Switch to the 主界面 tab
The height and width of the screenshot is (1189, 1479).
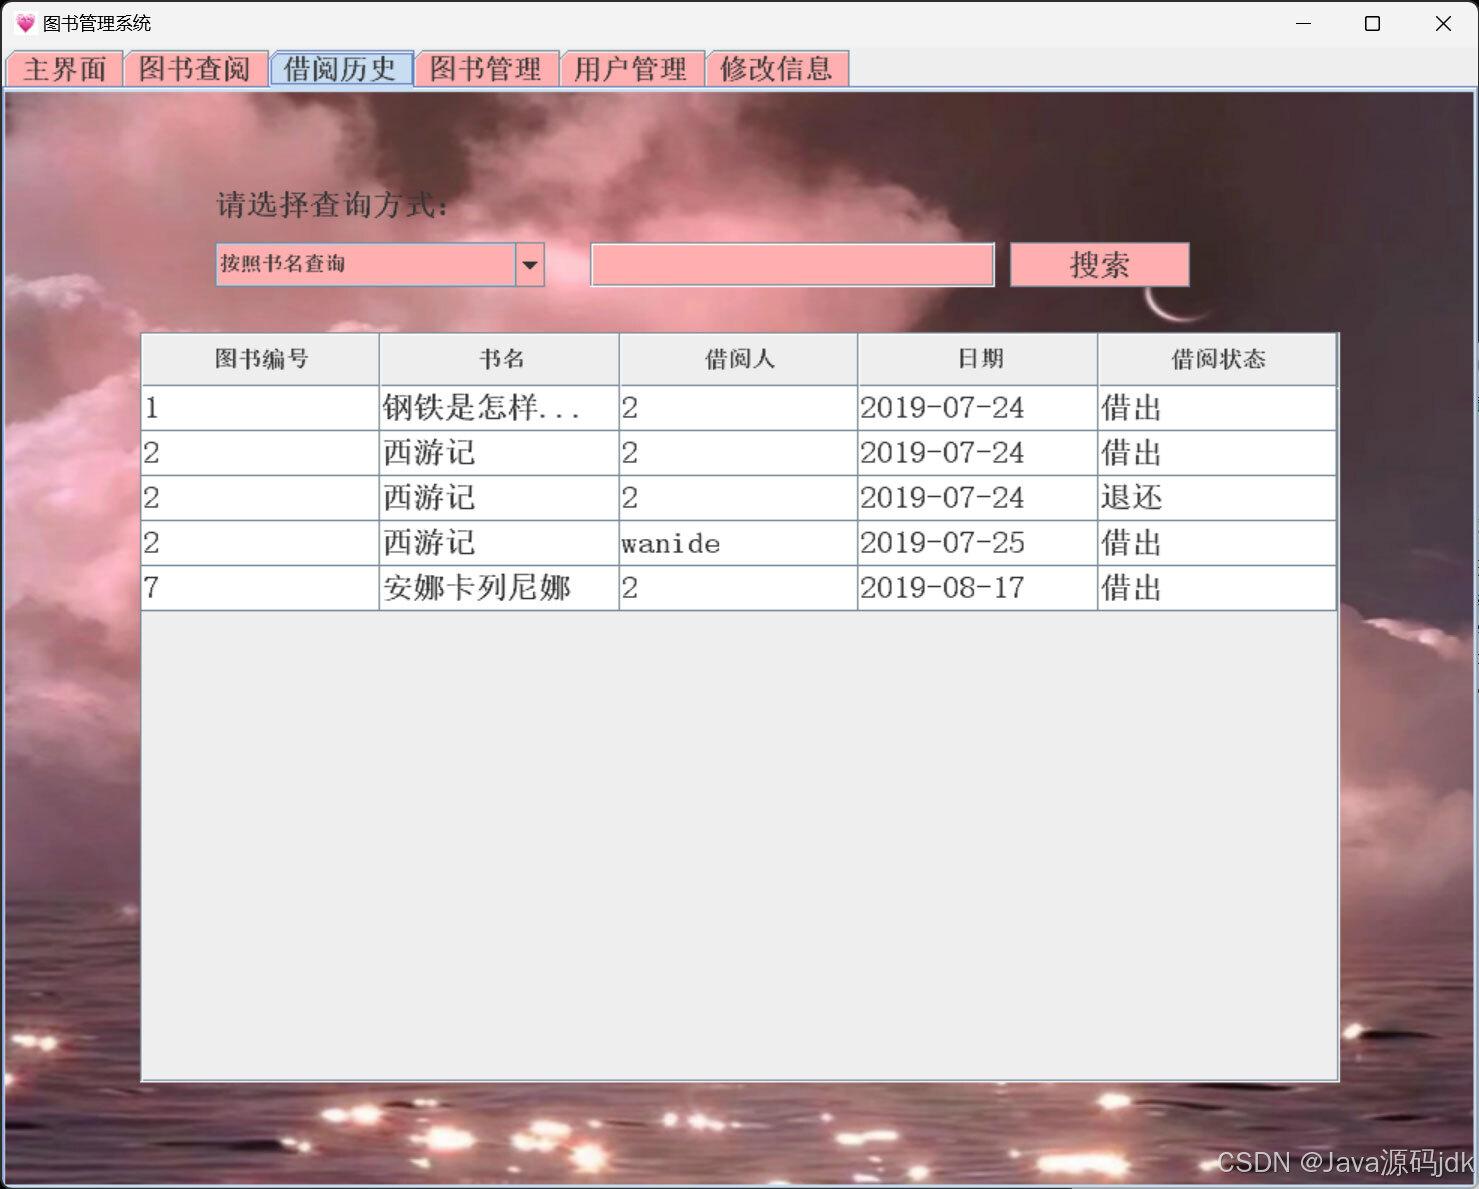(x=65, y=69)
